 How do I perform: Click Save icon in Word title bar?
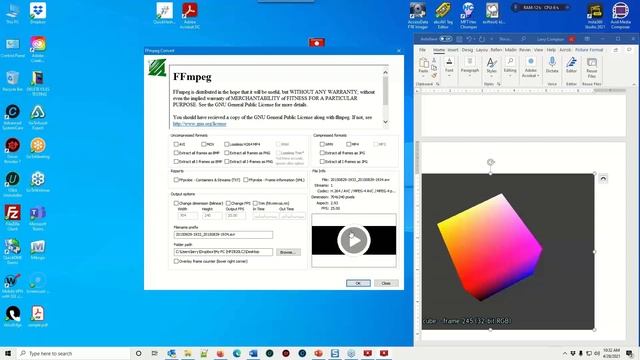[459, 39]
